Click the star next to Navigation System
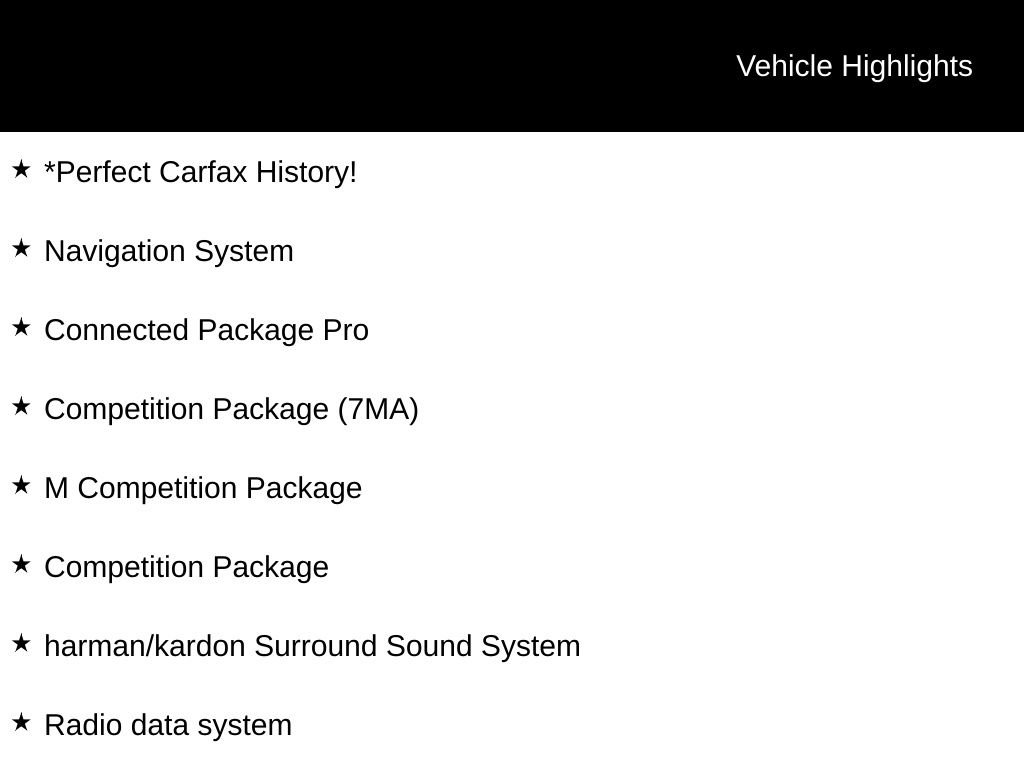 coord(21,248)
